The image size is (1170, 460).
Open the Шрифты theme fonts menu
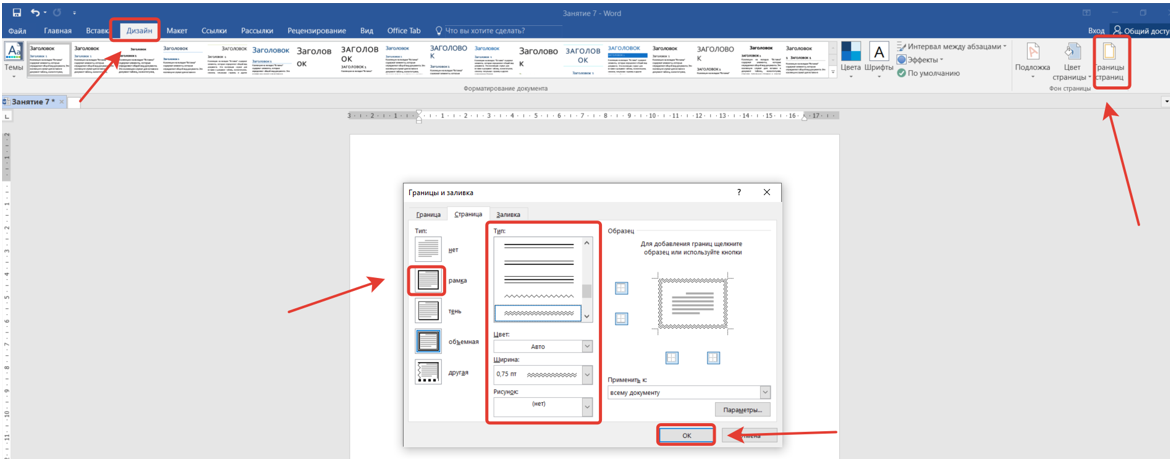878,59
